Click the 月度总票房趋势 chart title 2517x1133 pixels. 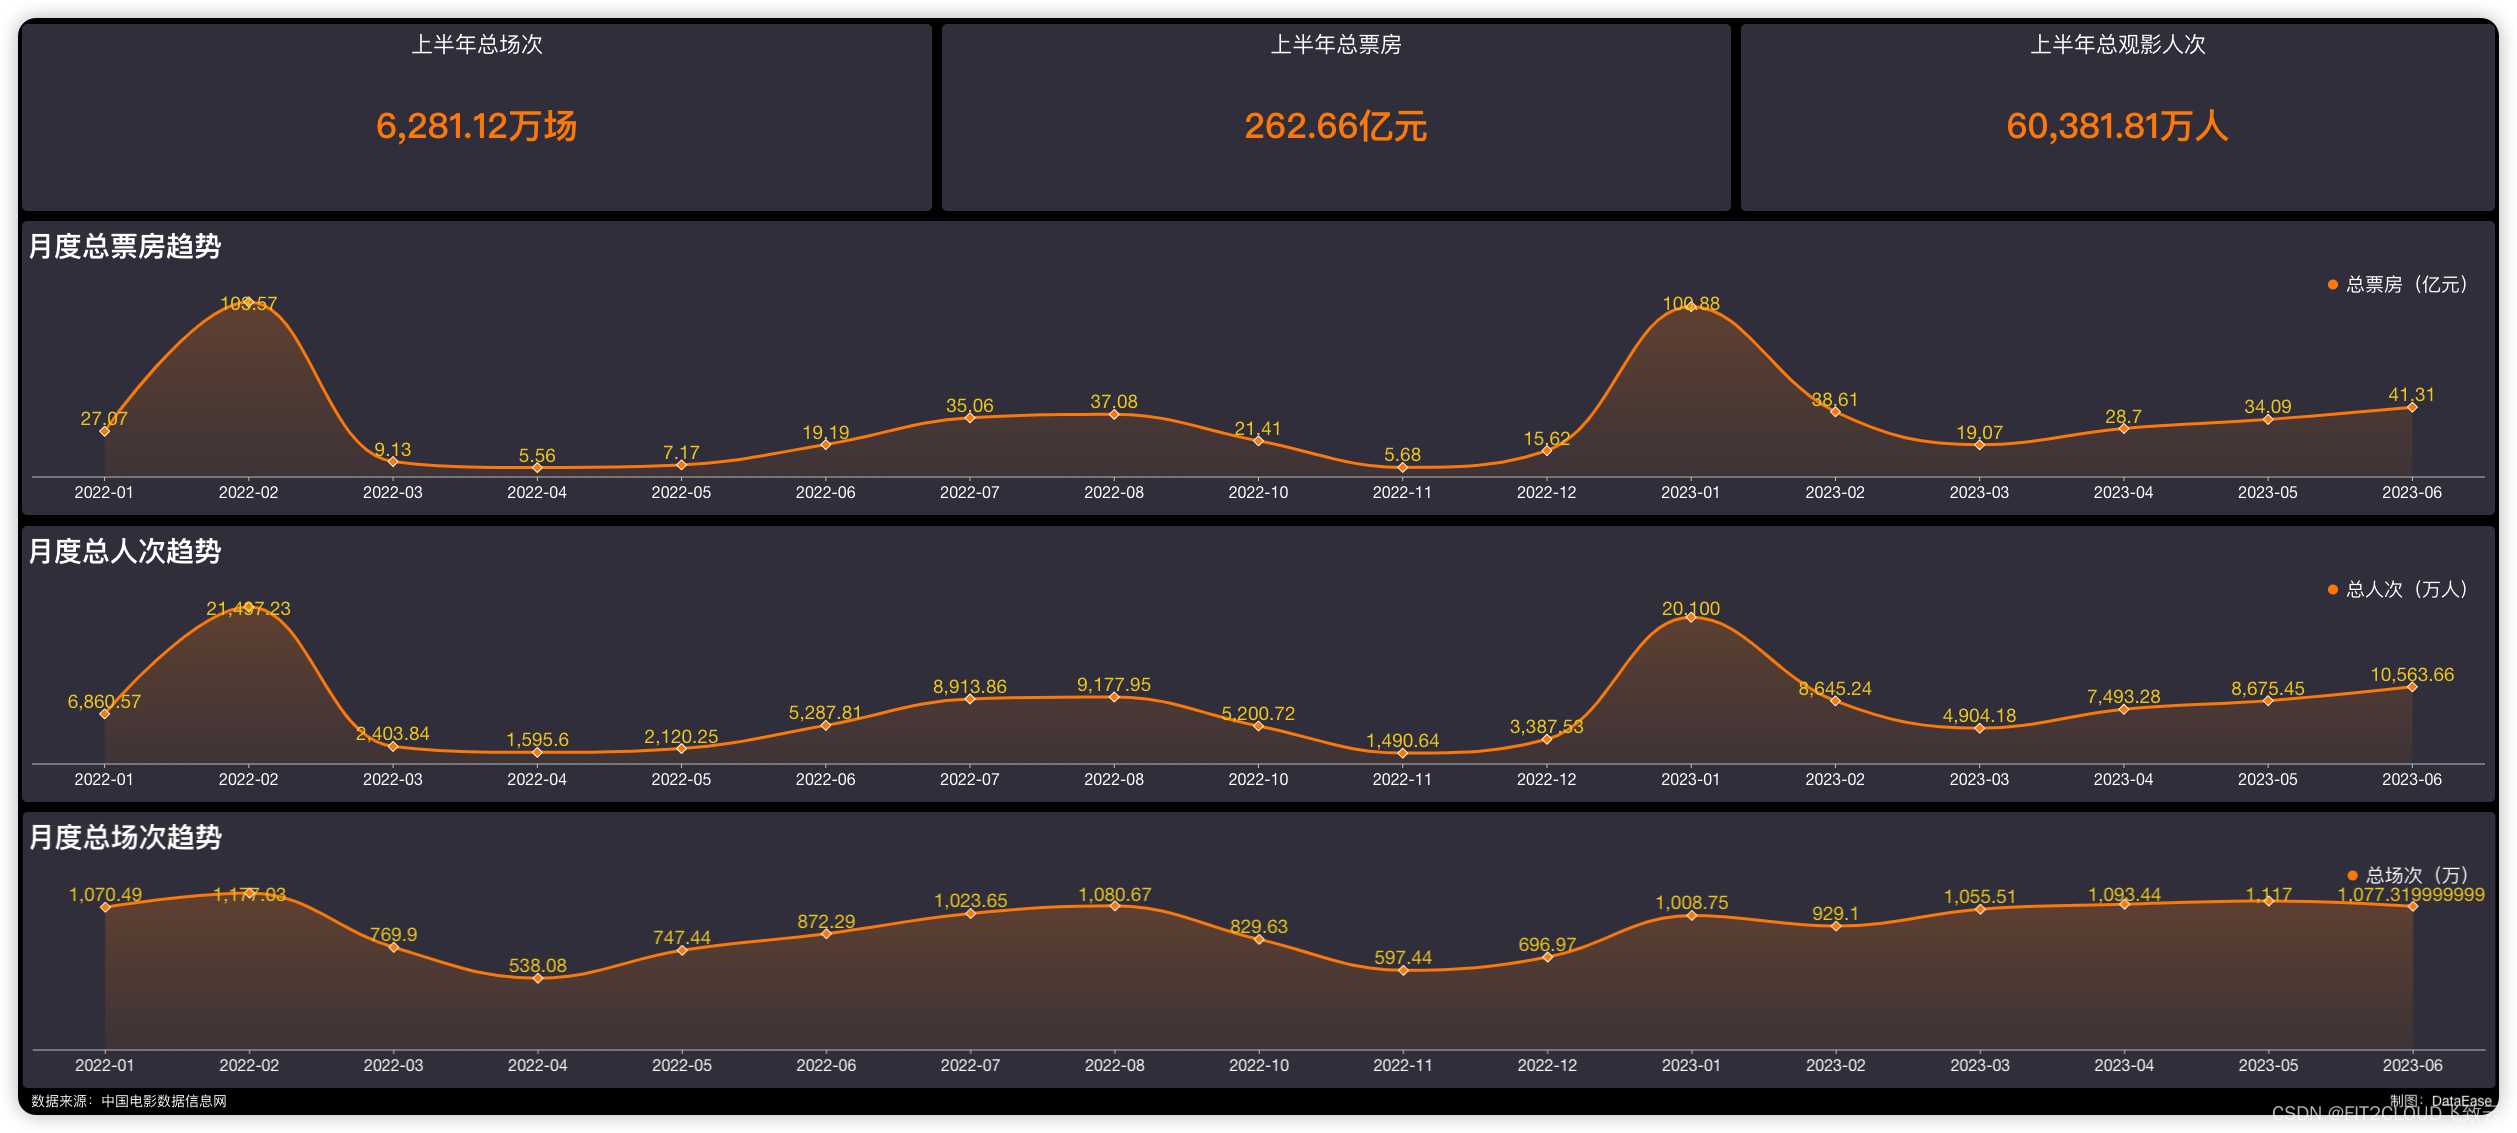point(125,246)
